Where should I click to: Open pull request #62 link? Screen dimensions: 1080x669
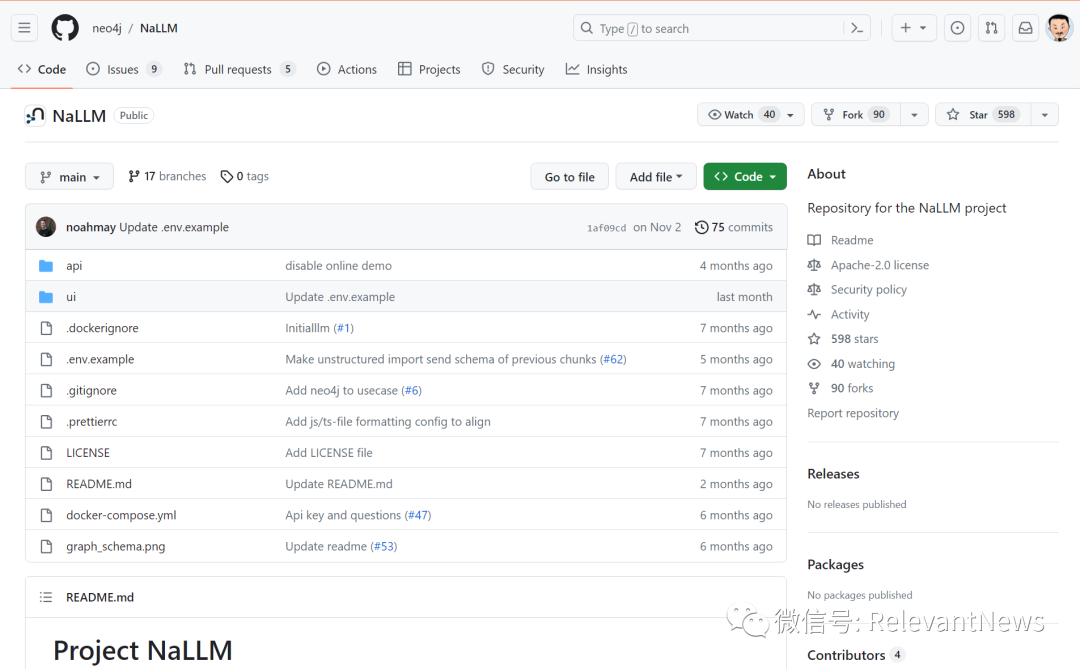click(613, 359)
